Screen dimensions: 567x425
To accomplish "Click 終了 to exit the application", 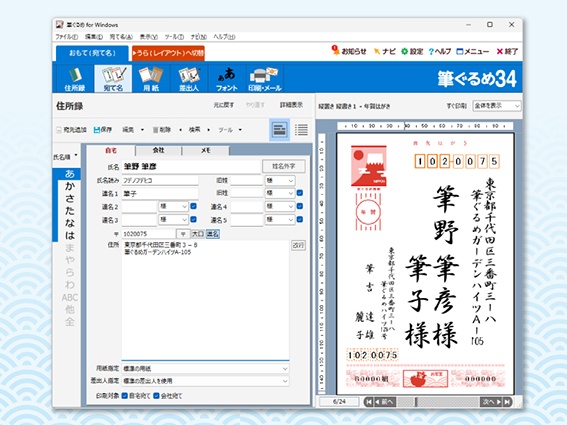I will coord(507,51).
